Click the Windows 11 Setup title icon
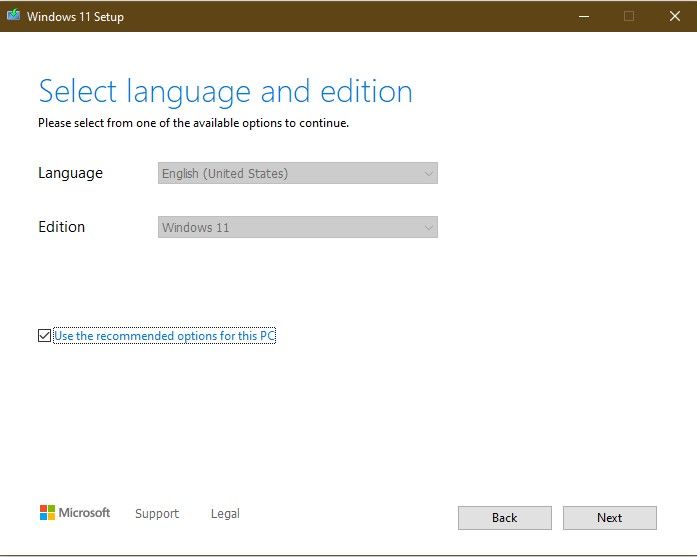The height and width of the screenshot is (557, 697). (13, 16)
